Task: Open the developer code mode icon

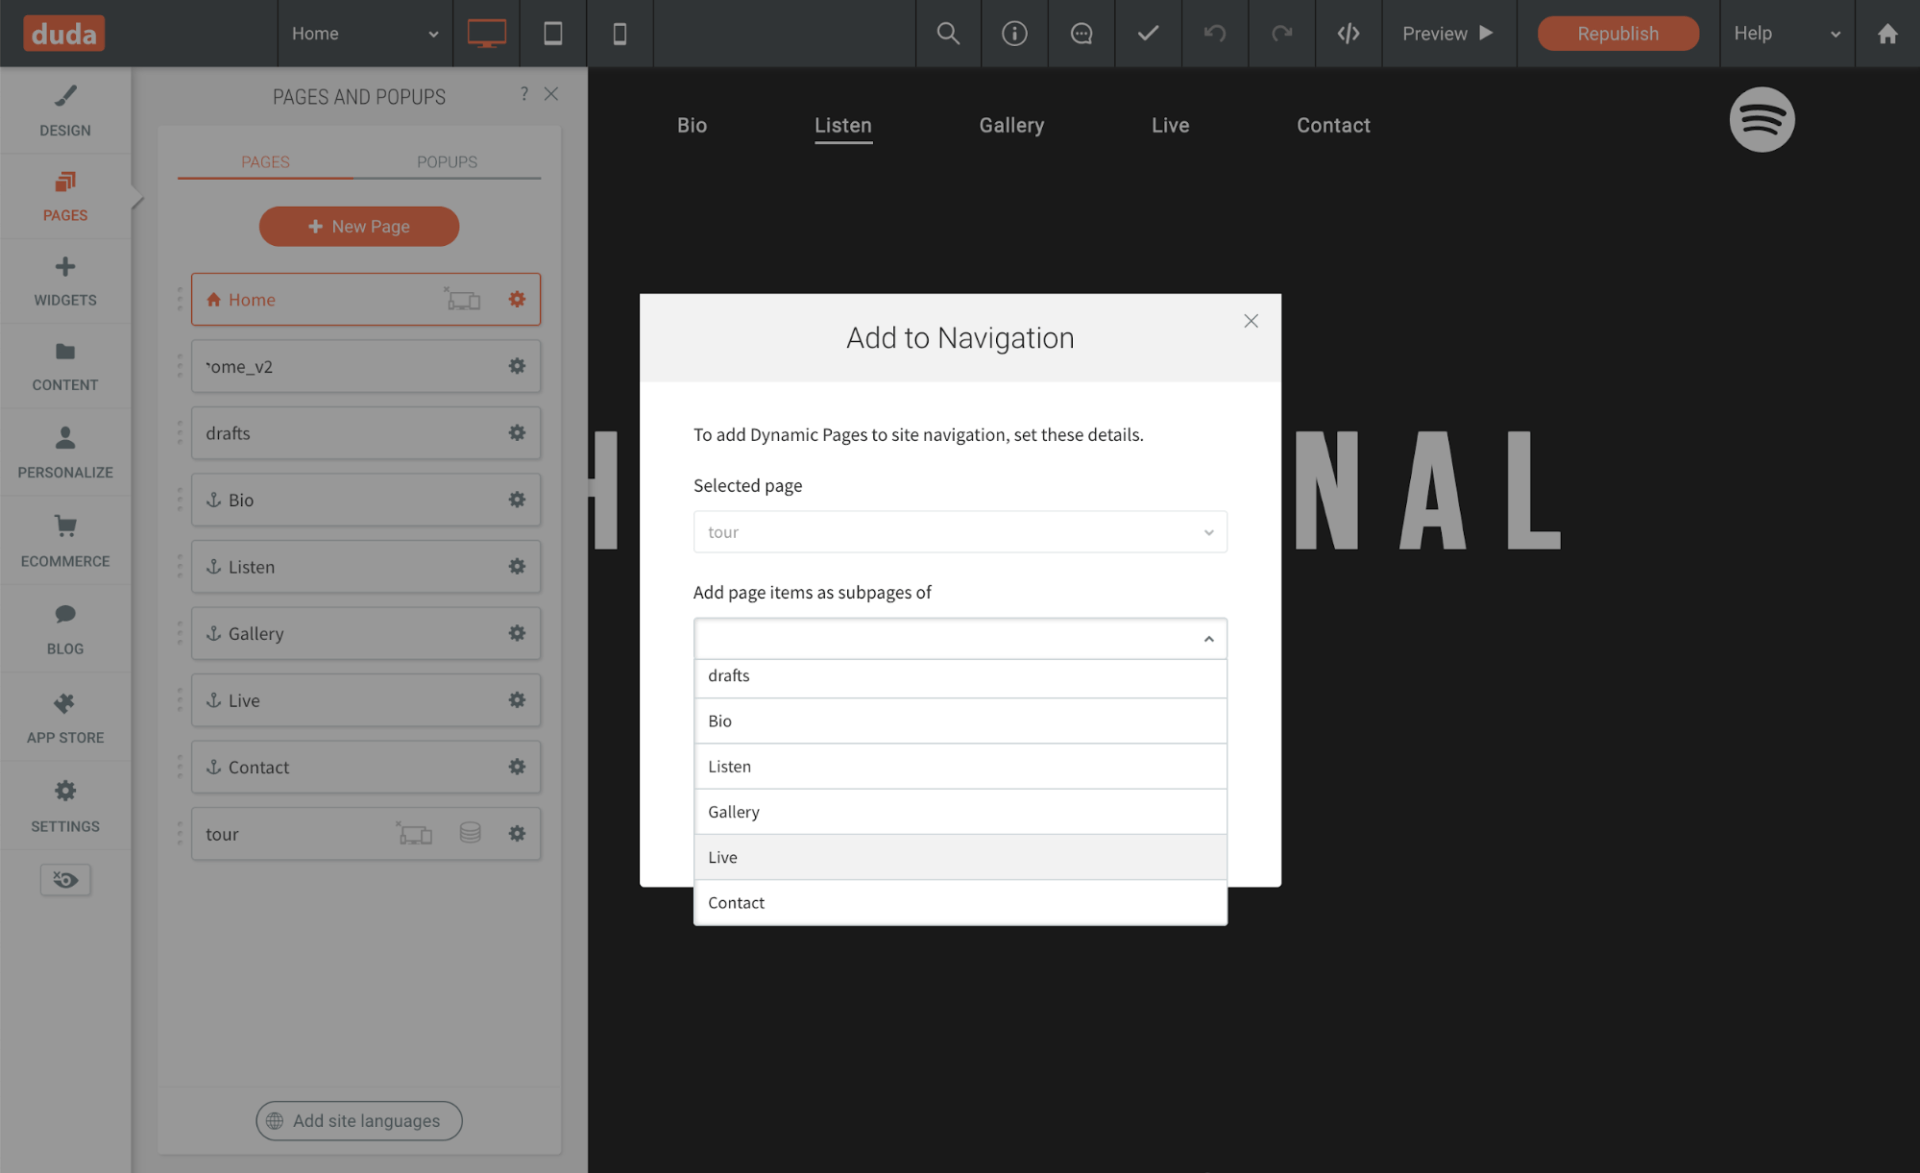Action: pyautogui.click(x=1349, y=33)
